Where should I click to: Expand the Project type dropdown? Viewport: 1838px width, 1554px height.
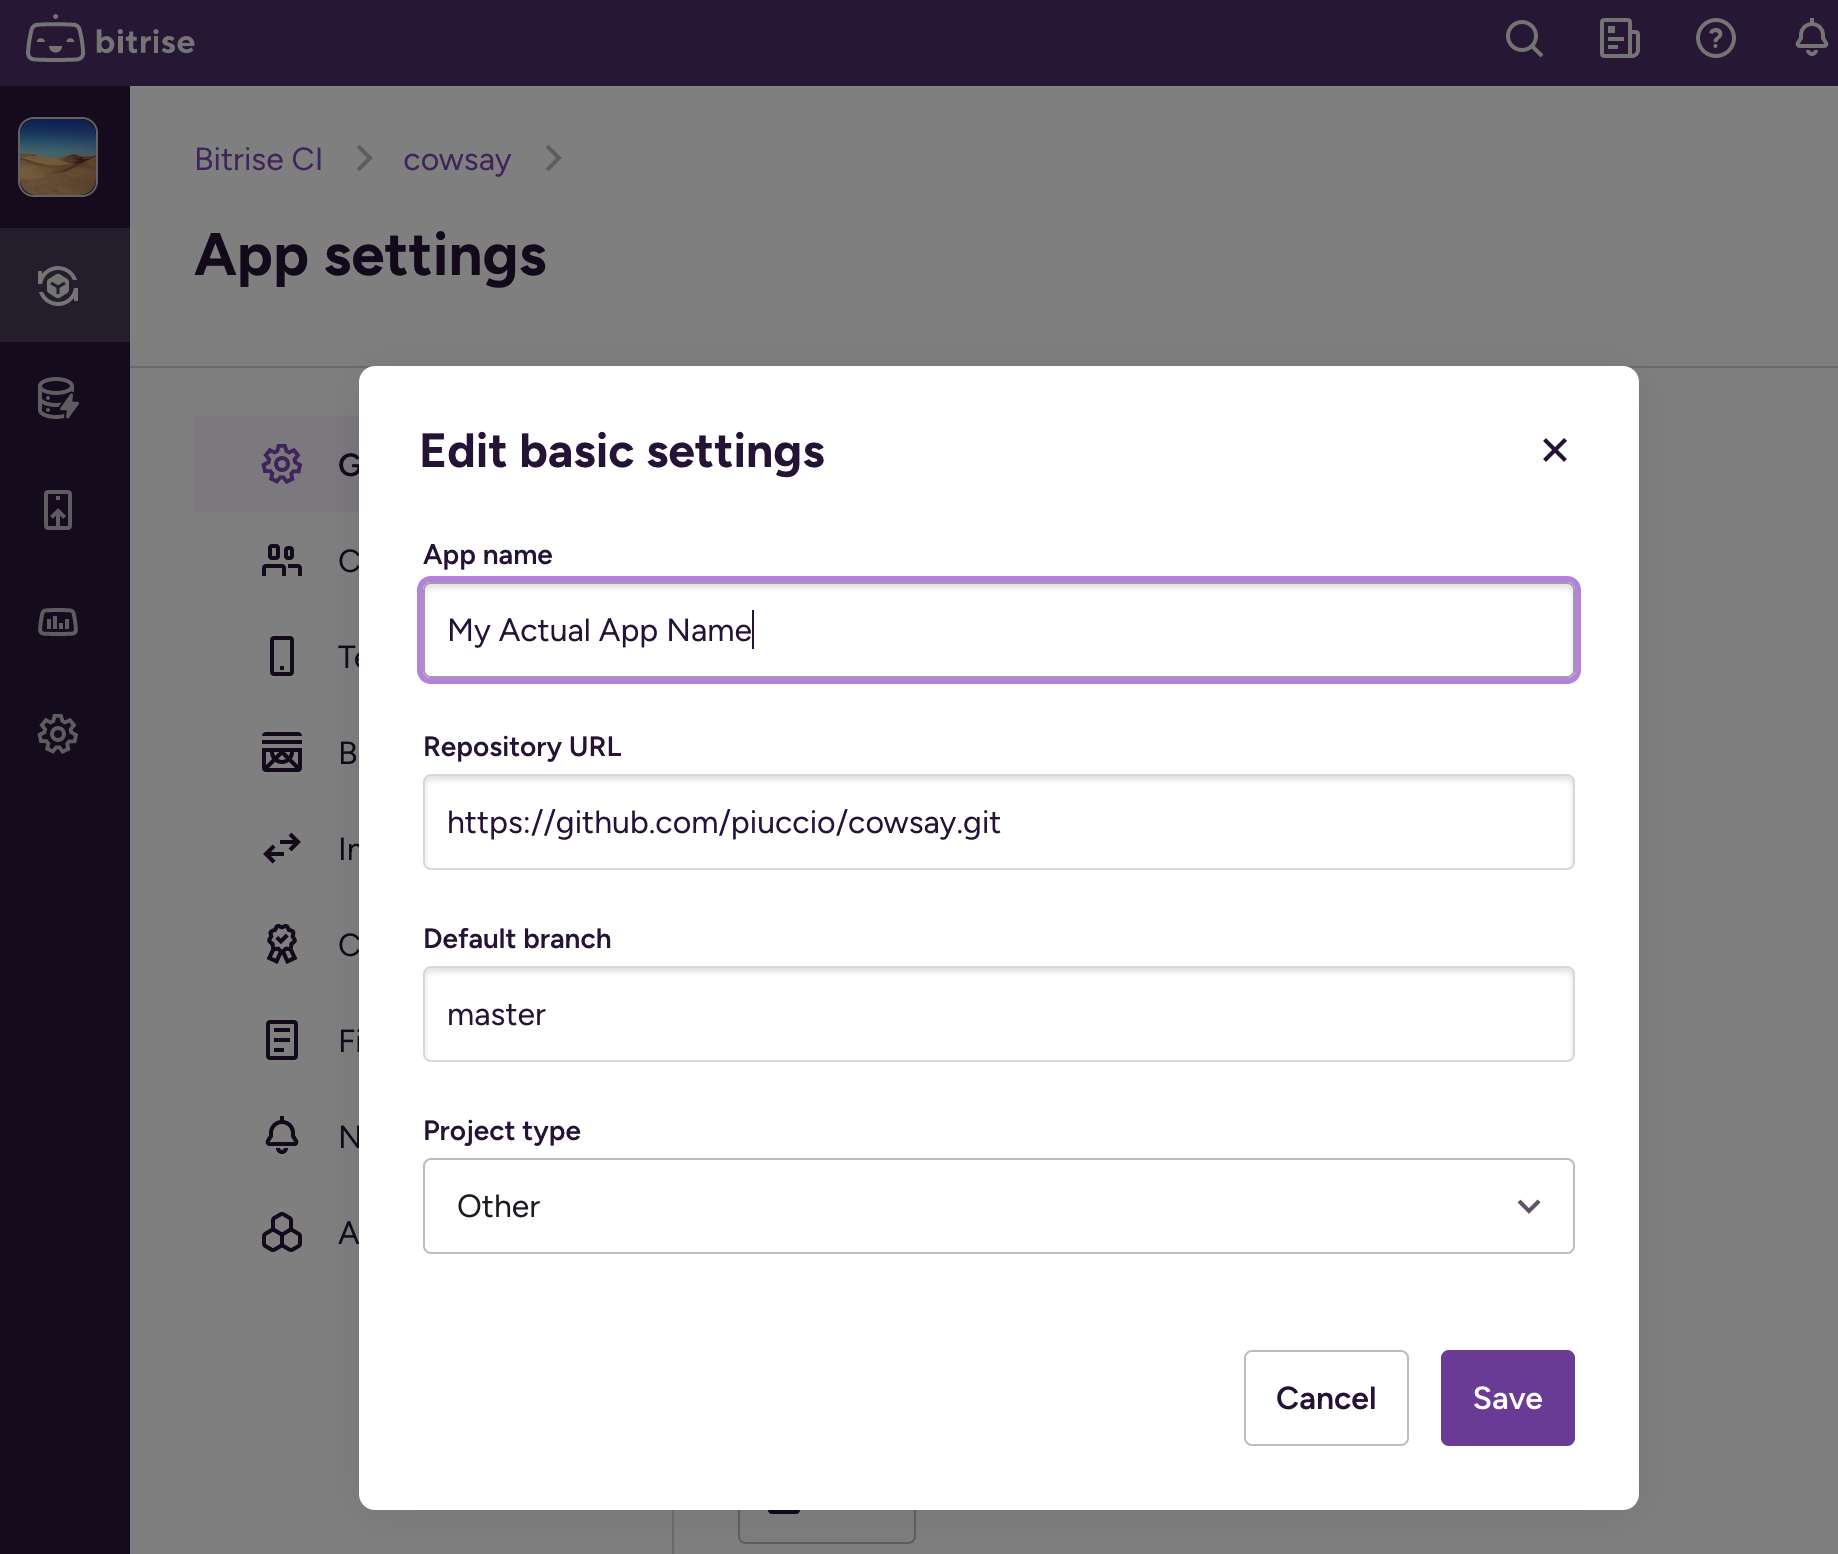(x=998, y=1206)
